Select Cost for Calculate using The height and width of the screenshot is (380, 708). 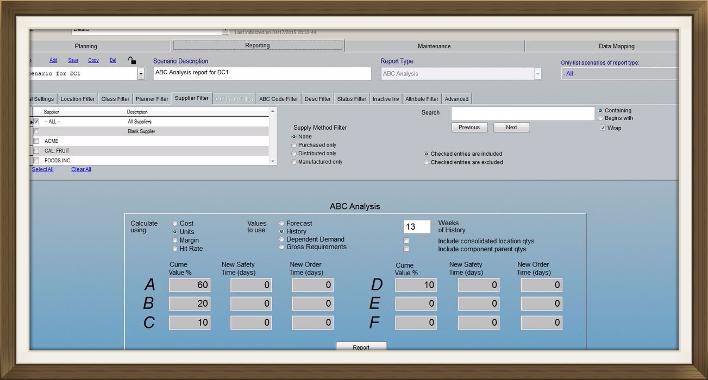[x=175, y=223]
